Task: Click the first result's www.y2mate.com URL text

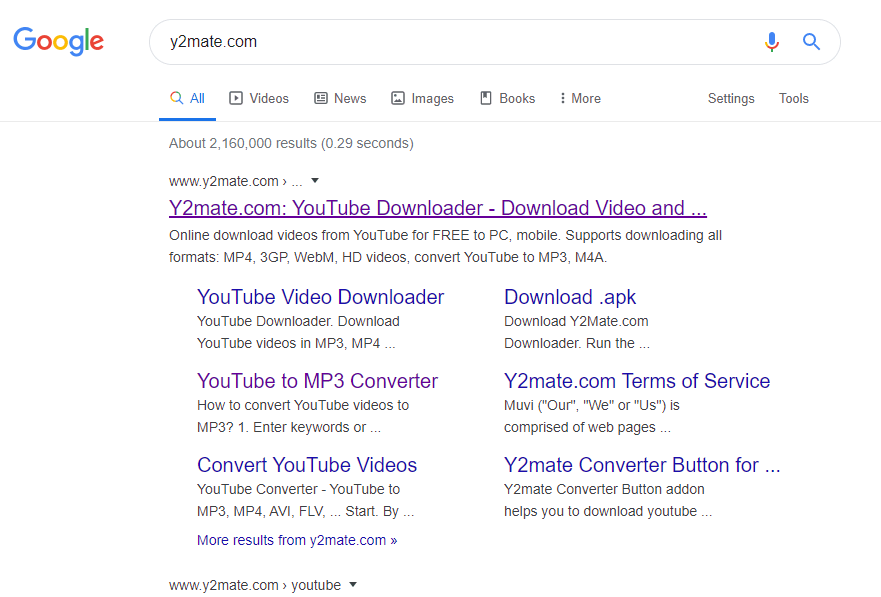Action: 224,181
